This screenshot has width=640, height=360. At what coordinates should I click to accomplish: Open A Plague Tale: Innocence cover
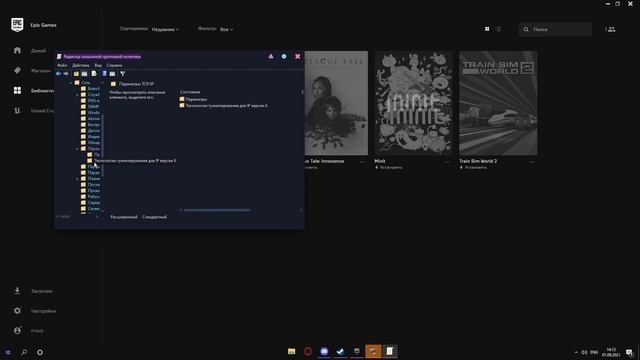(x=336, y=103)
